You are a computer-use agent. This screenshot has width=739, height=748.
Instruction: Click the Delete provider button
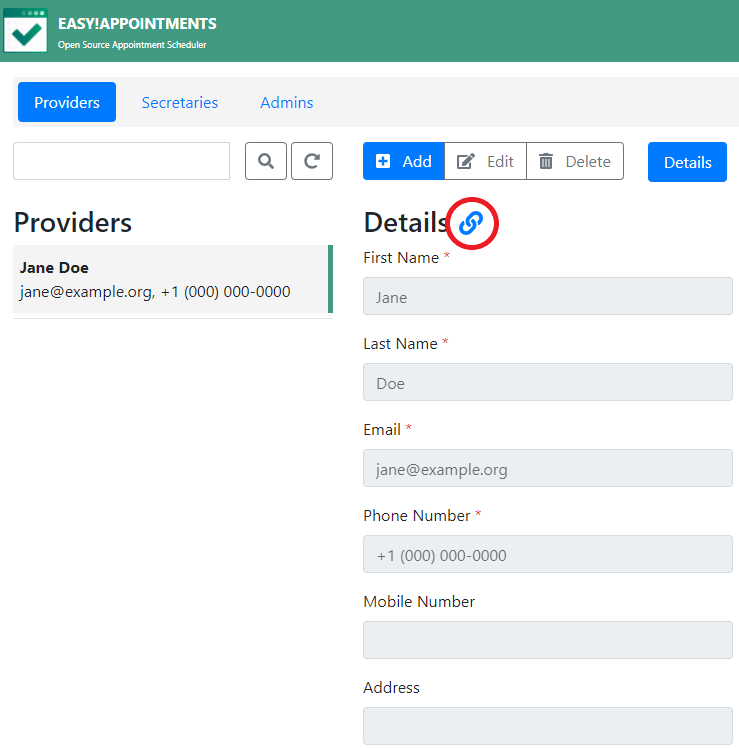[575, 161]
